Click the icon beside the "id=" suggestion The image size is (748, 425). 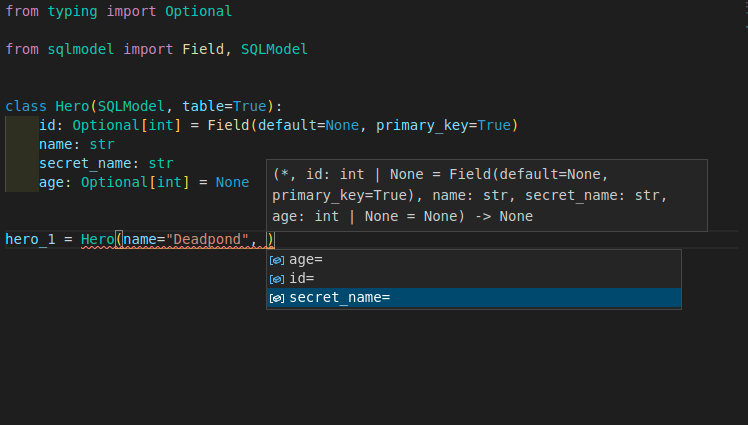(277, 279)
